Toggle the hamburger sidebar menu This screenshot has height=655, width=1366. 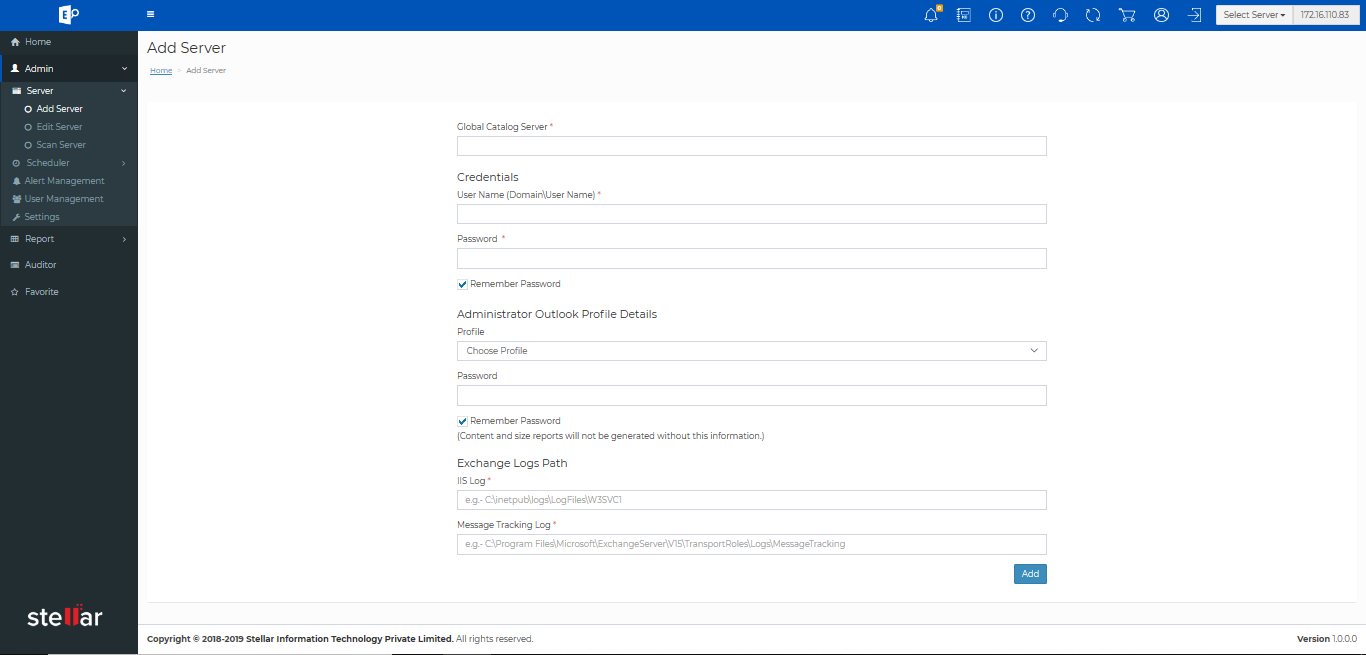click(150, 15)
